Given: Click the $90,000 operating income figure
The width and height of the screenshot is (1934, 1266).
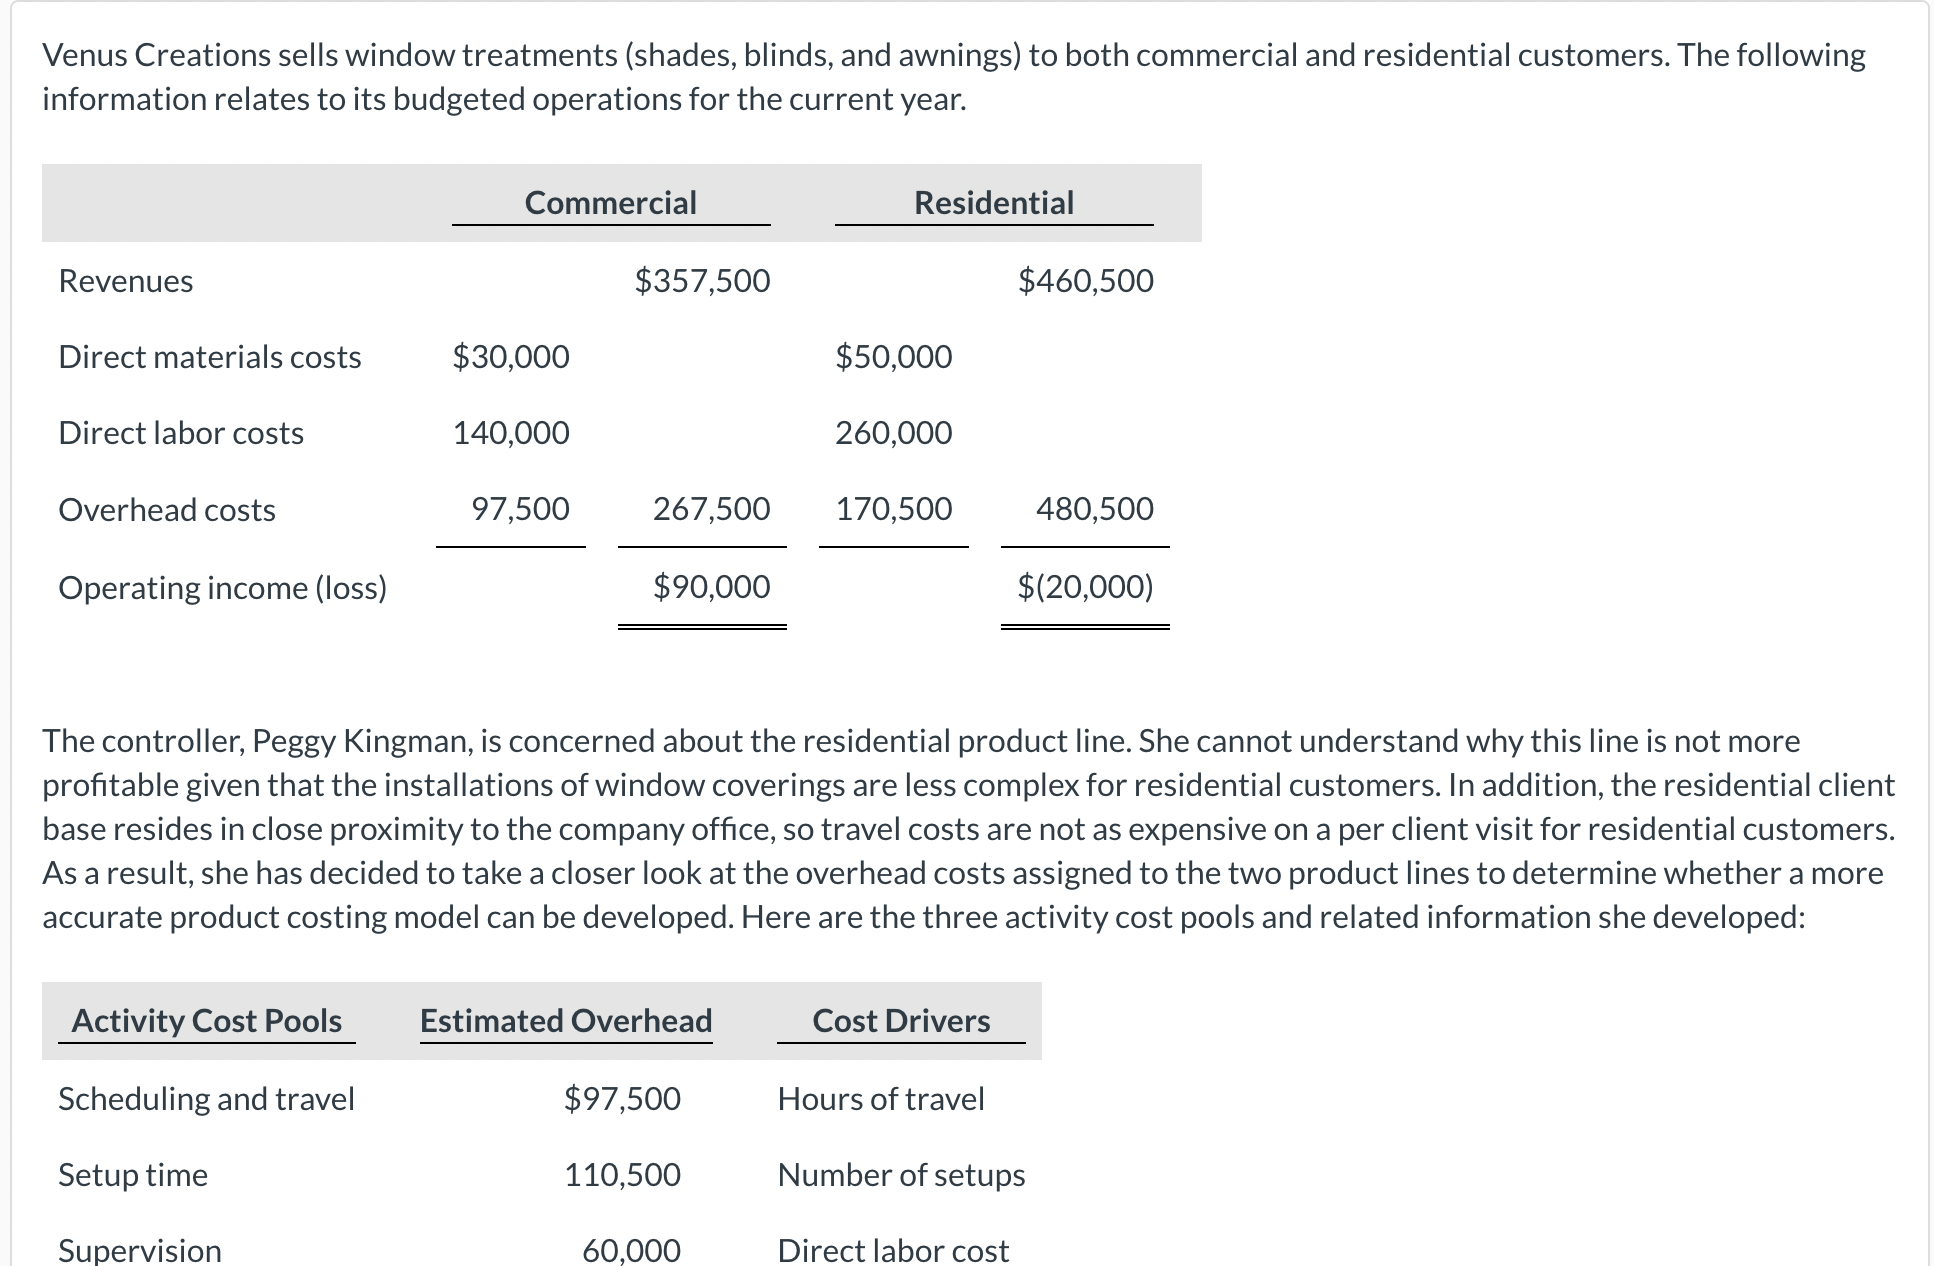Looking at the screenshot, I should tap(711, 587).
